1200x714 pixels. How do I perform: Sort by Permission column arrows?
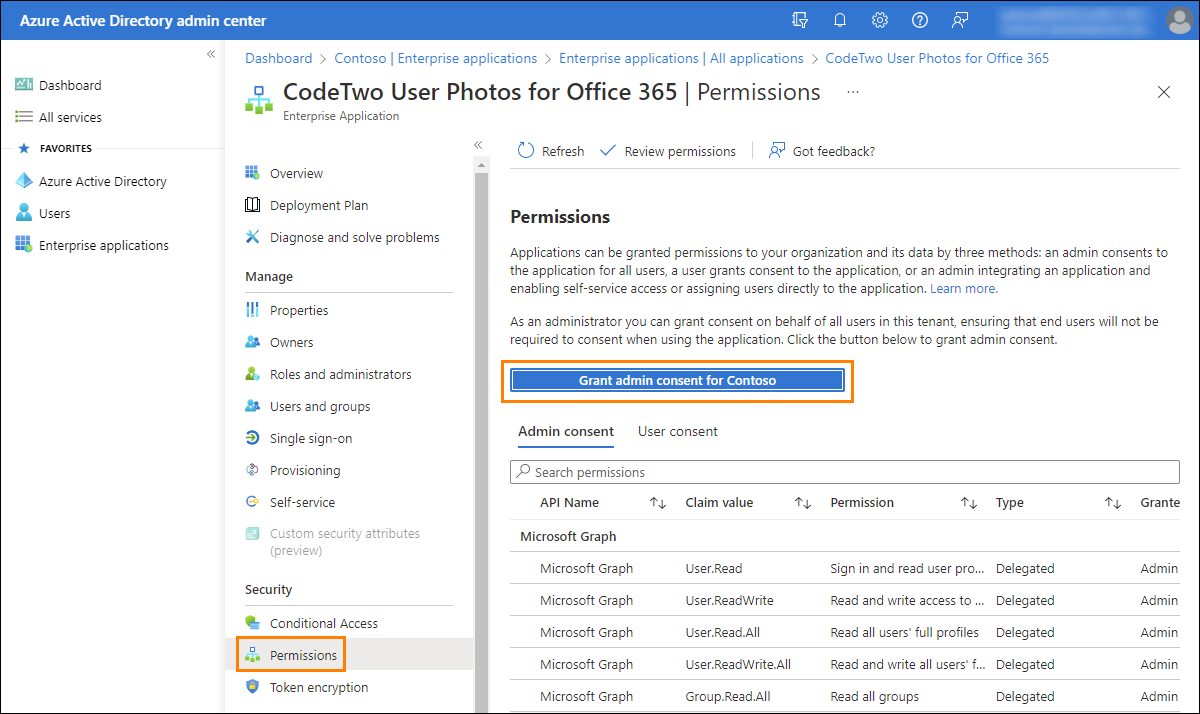tap(969, 503)
